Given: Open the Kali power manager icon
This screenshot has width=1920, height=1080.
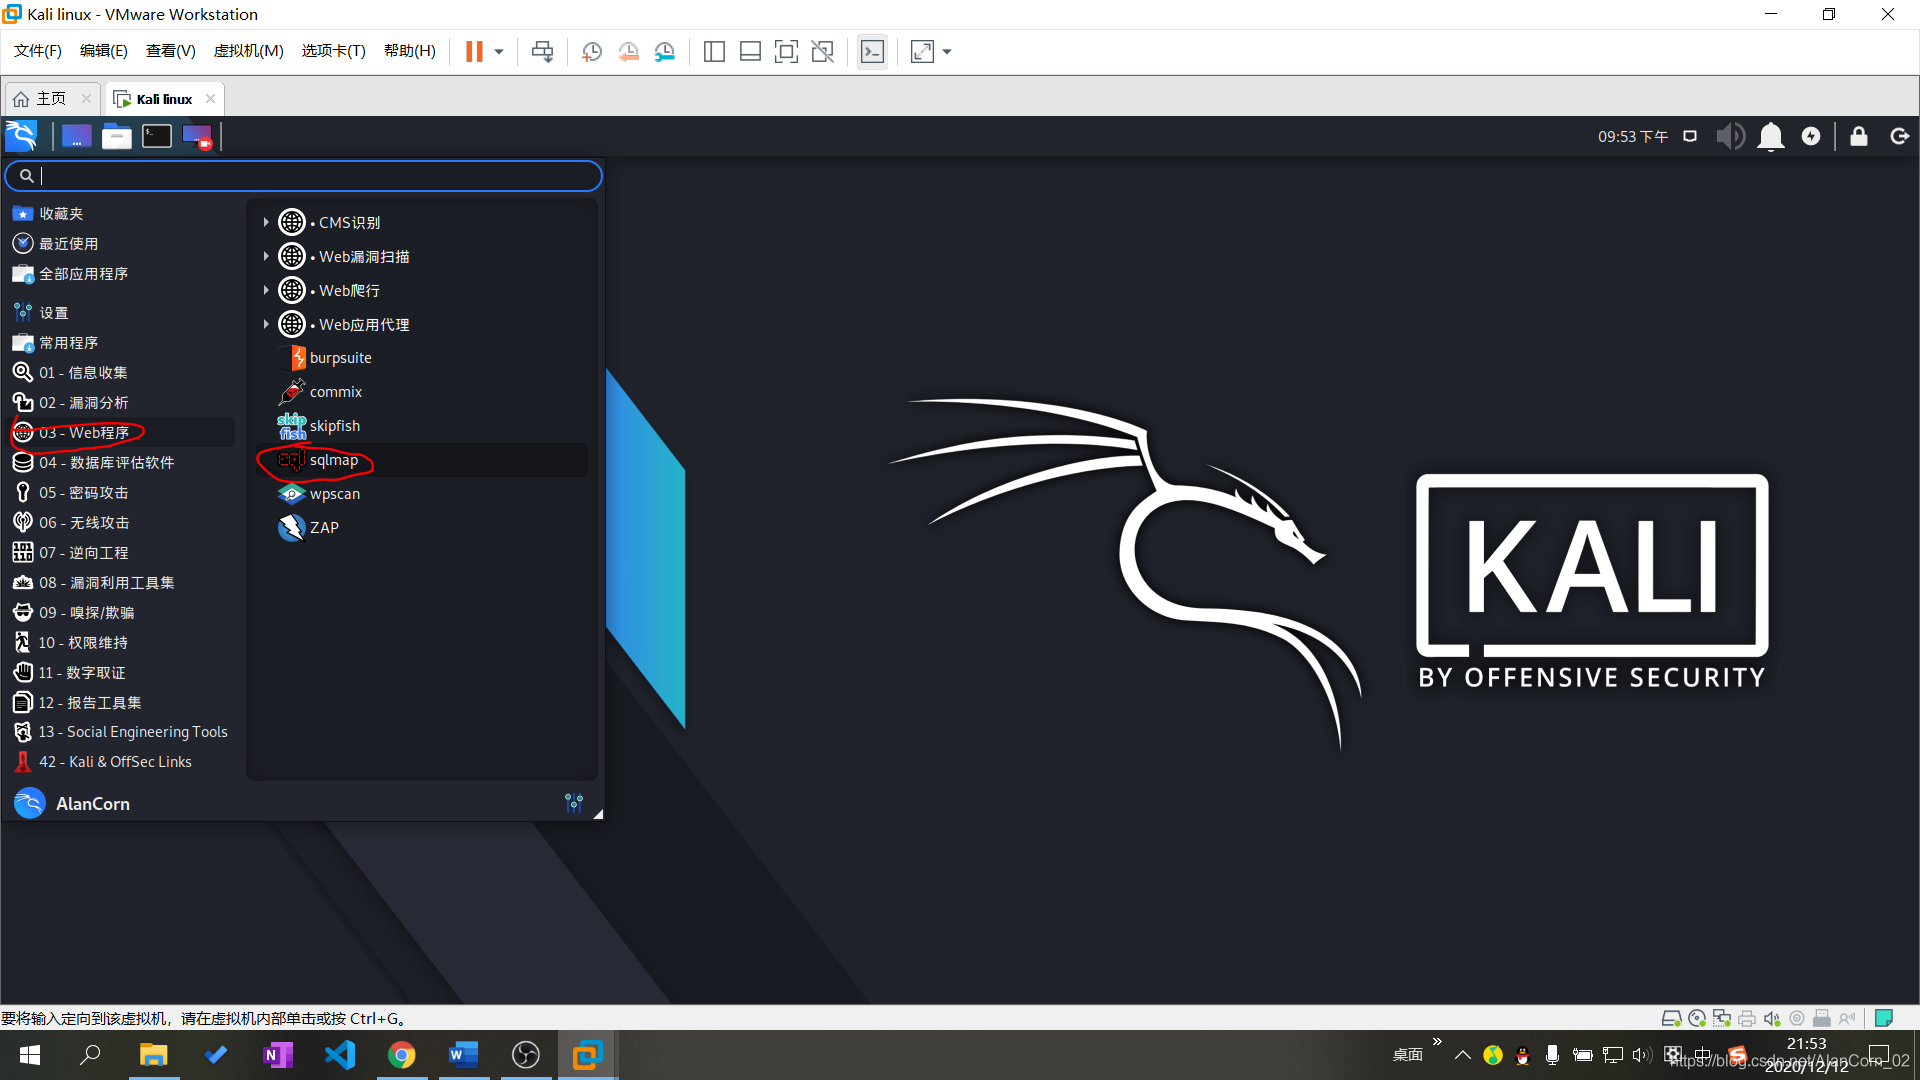Looking at the screenshot, I should click(1811, 136).
